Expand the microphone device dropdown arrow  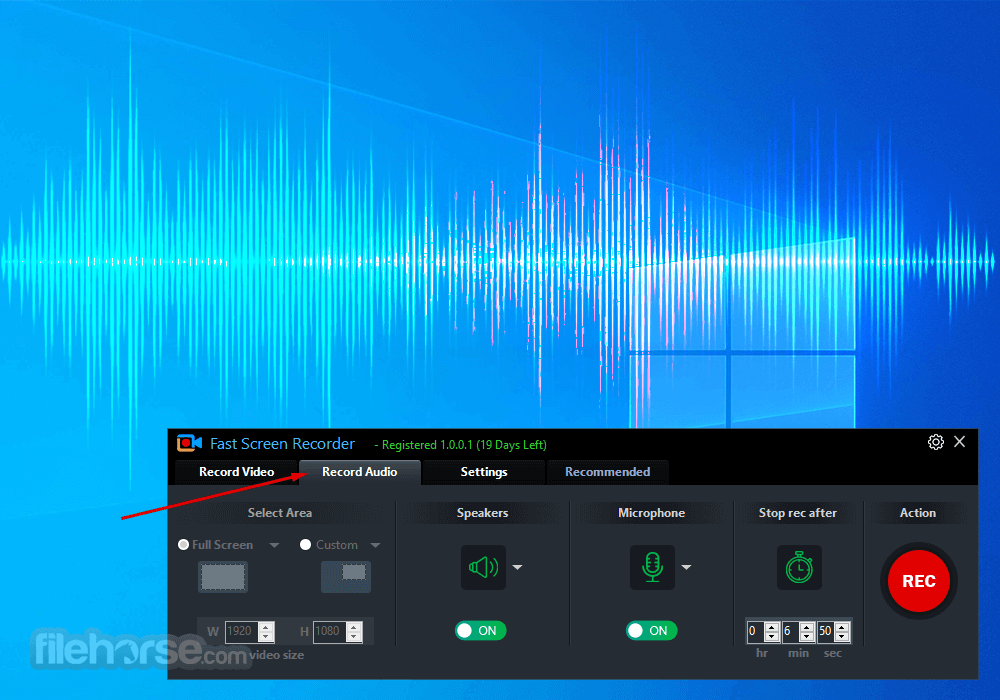pyautogui.click(x=686, y=567)
